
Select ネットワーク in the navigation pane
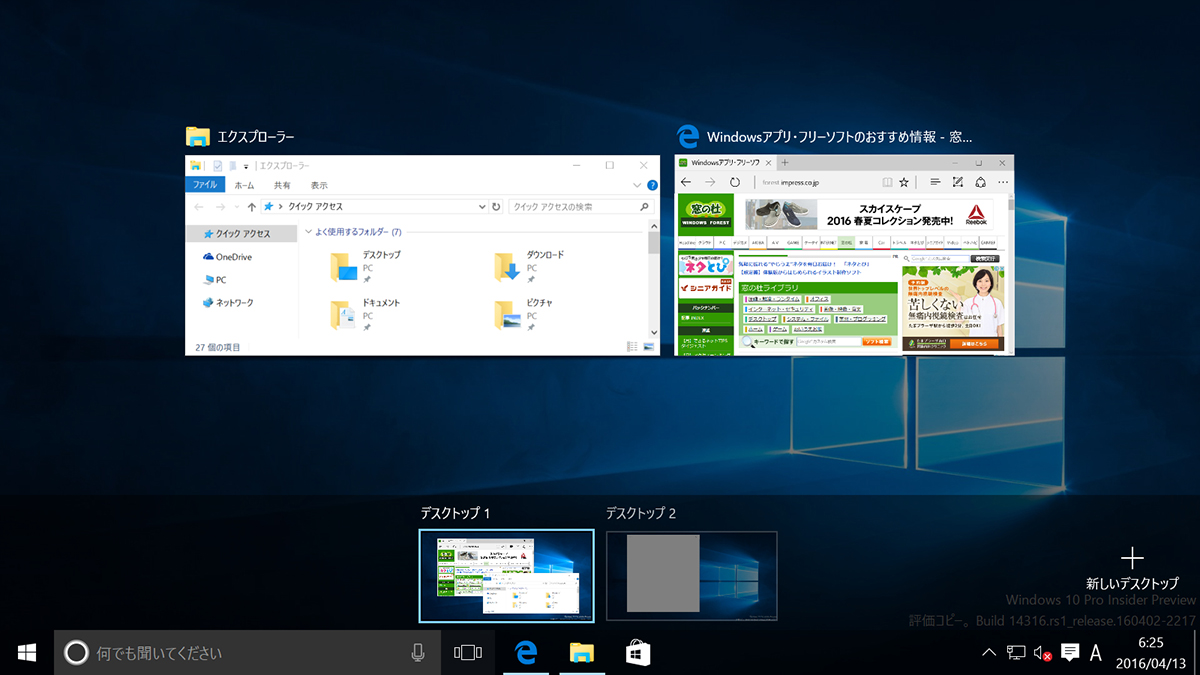[x=228, y=302]
